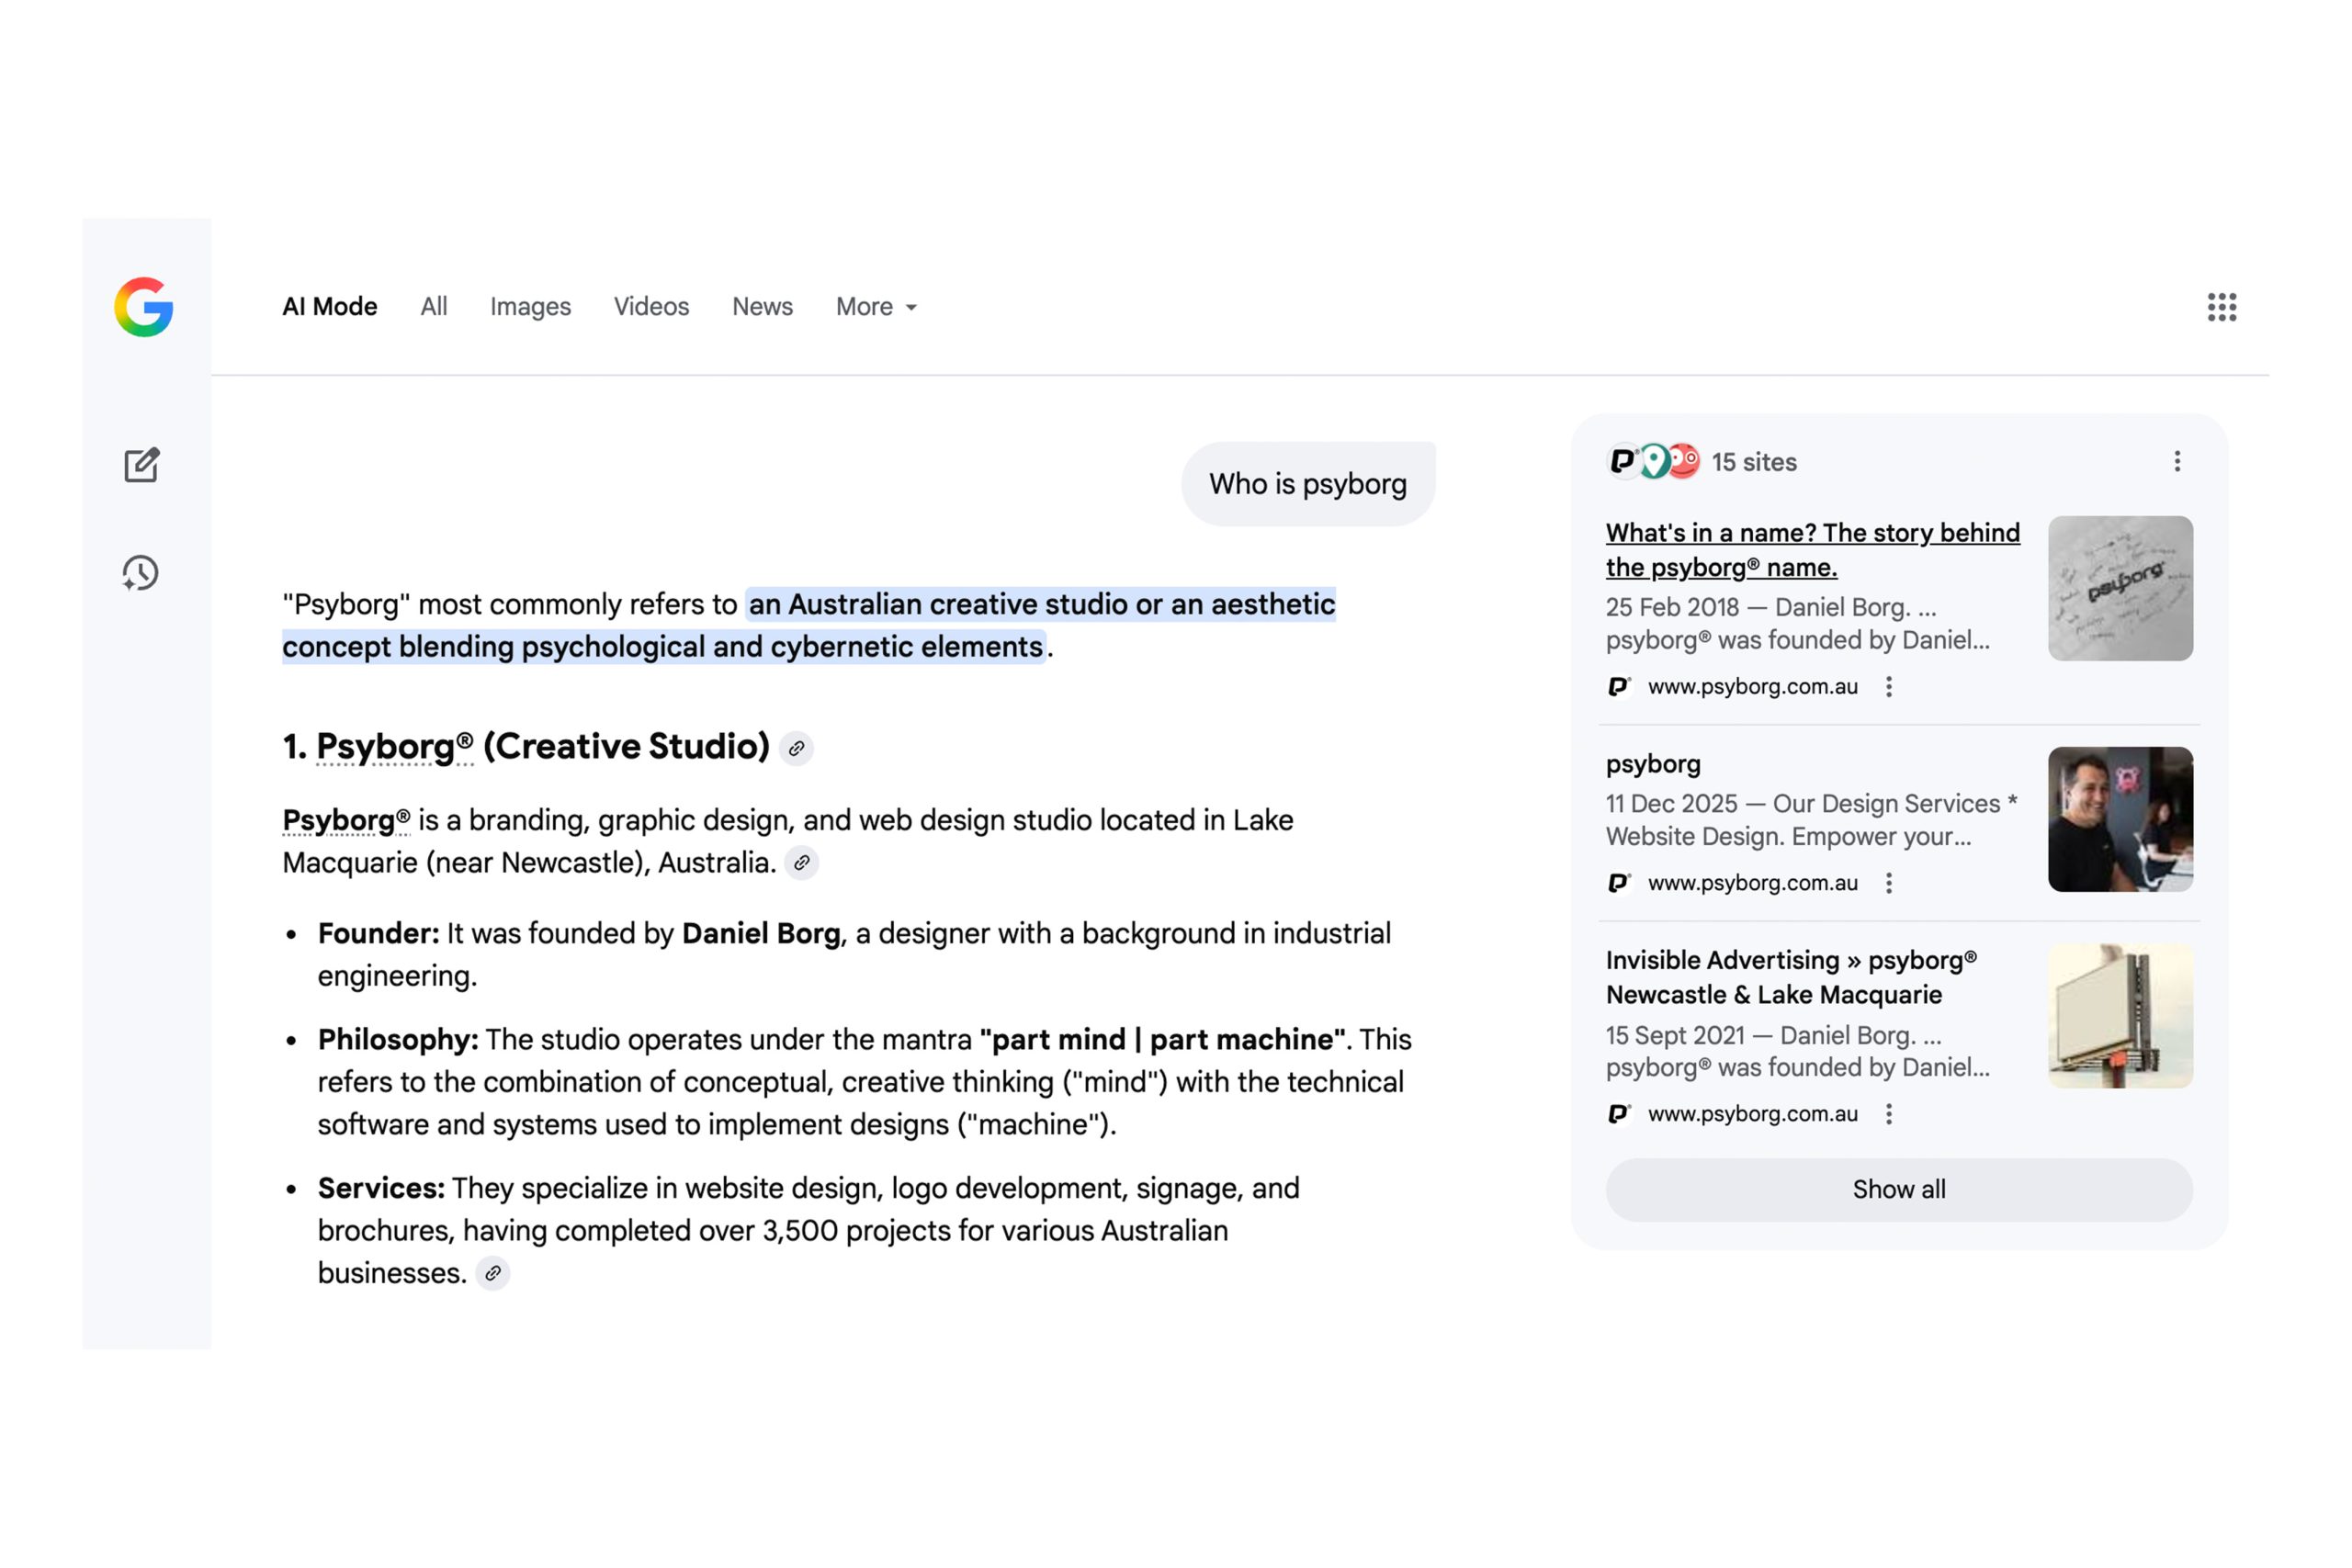Screen dimensions: 2352x1568
Task: Open three-dot menu for Invisible Advertising result
Action: [1888, 1114]
